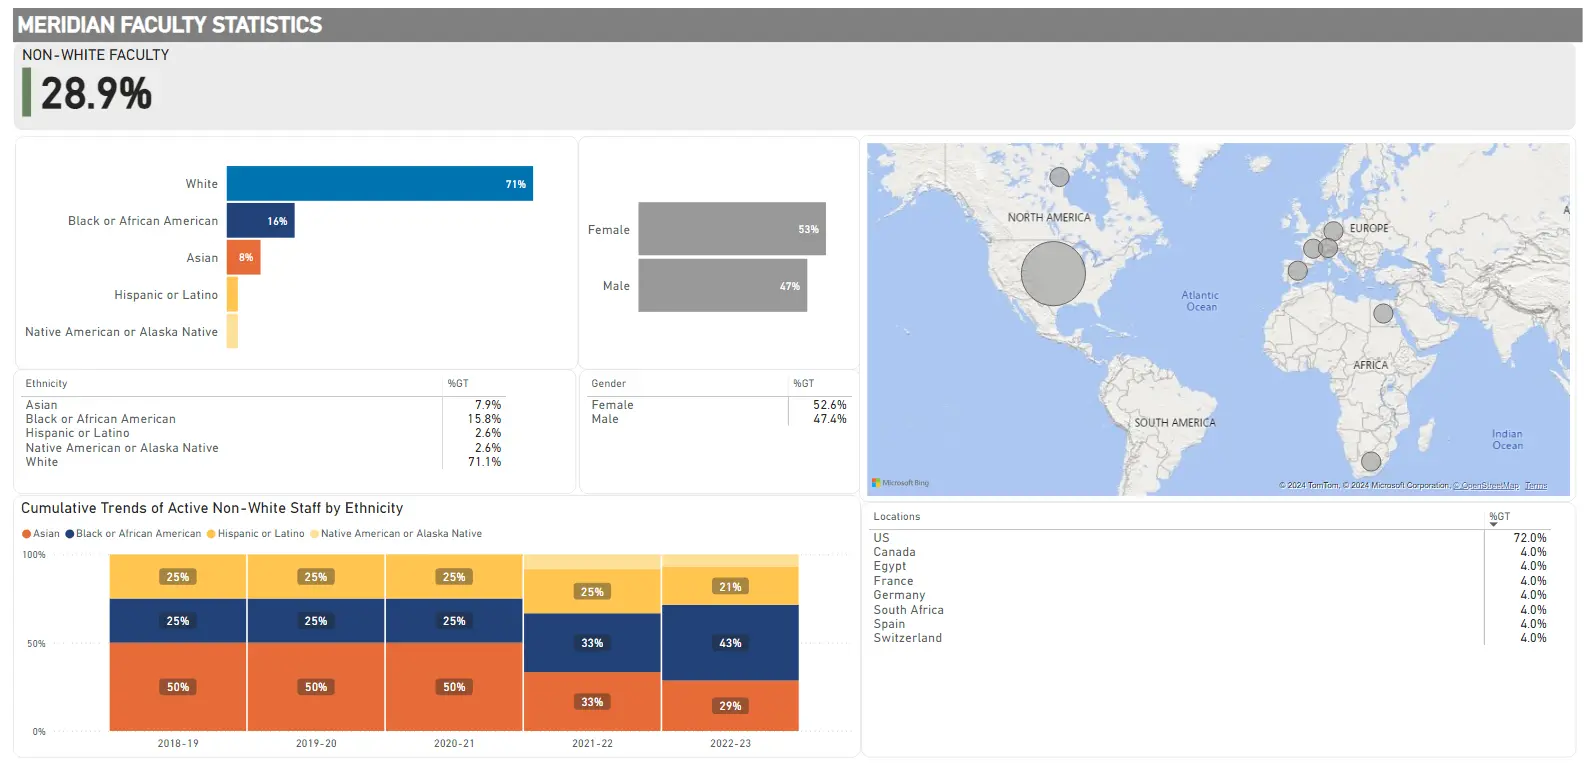This screenshot has height=763, width=1592.
Task: Click the sort arrow above Locations %GT column
Action: pyautogui.click(x=1493, y=524)
